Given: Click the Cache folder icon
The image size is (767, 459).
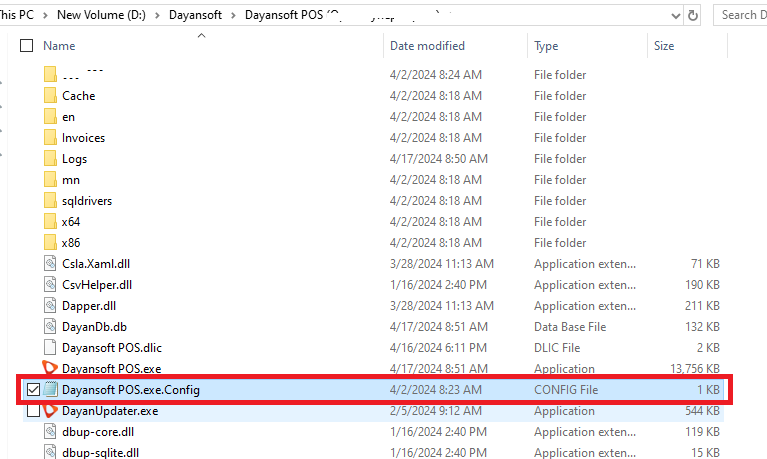Looking at the screenshot, I should click(x=50, y=95).
